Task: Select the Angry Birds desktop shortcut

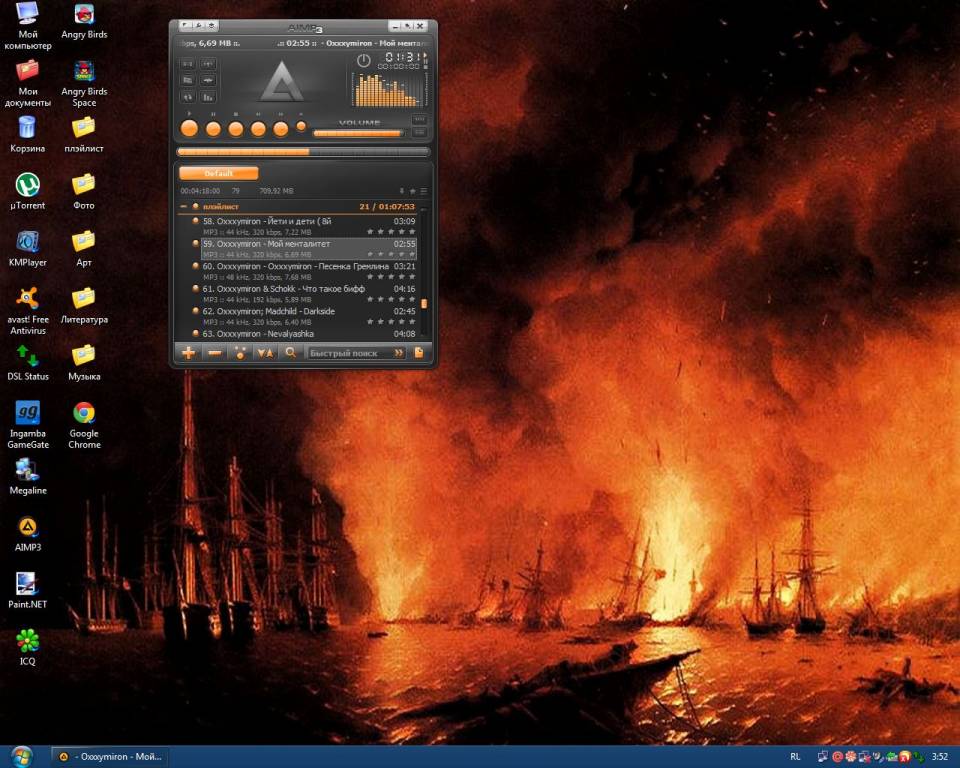Action: click(x=84, y=22)
